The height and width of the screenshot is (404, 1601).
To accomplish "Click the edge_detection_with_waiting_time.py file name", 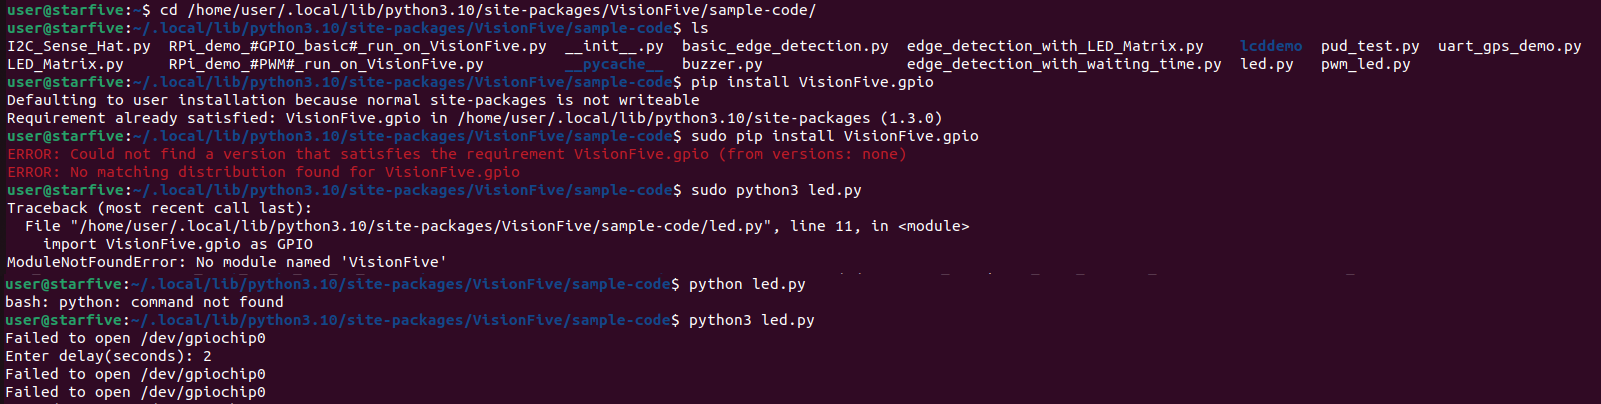I will coord(1064,64).
